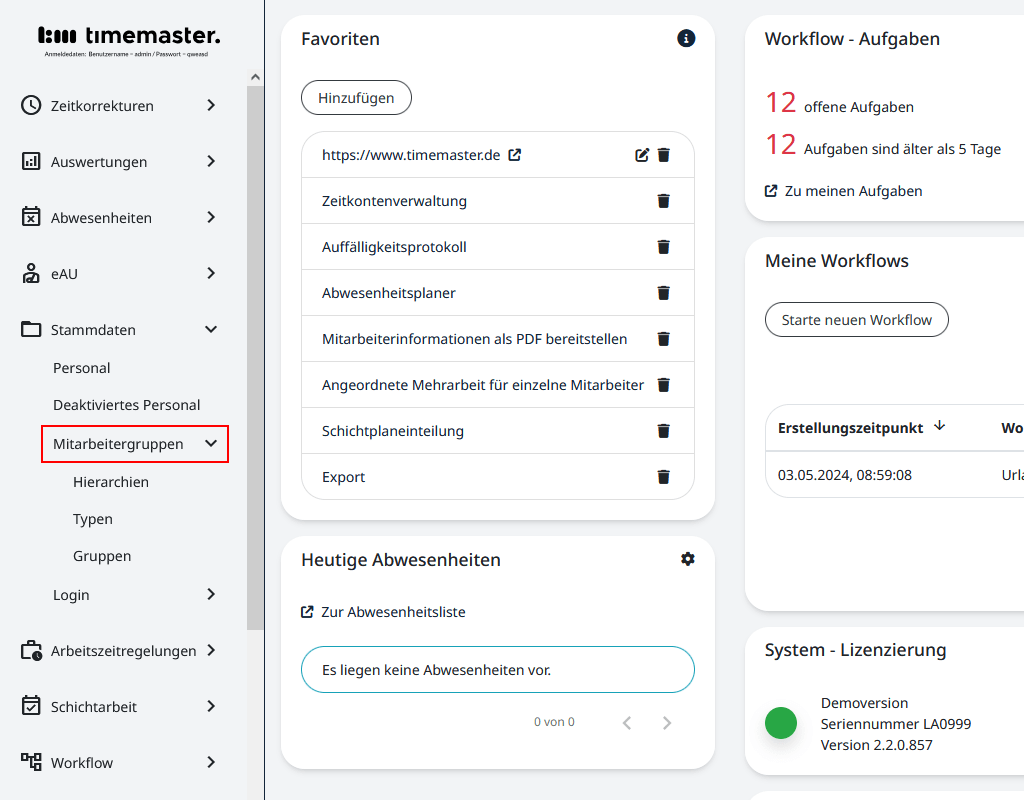Select Personal under Stammdaten
This screenshot has width=1024, height=800.
pyautogui.click(x=79, y=367)
